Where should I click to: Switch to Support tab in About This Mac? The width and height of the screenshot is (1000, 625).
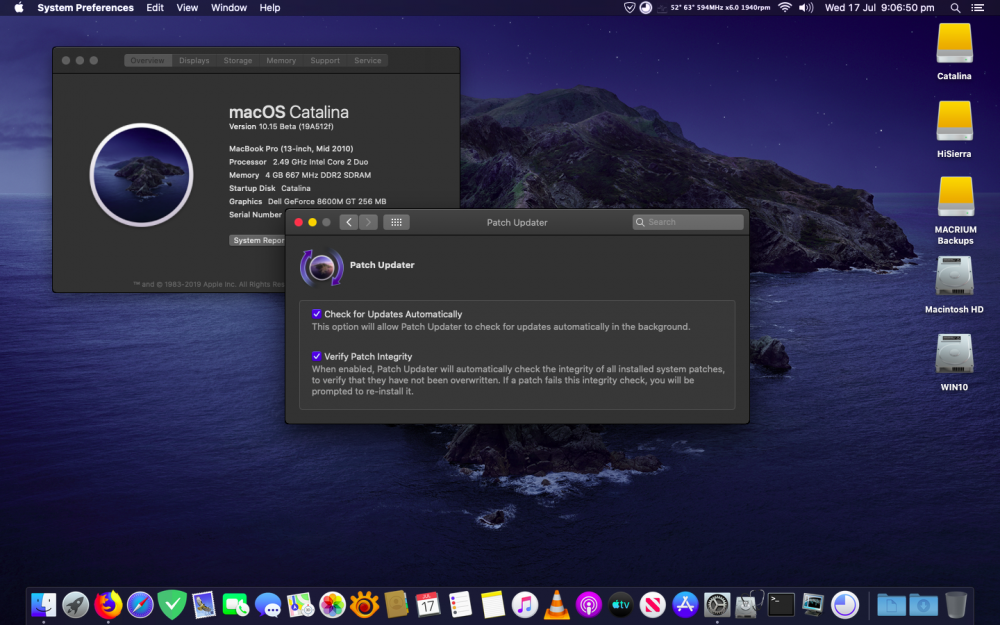click(325, 61)
